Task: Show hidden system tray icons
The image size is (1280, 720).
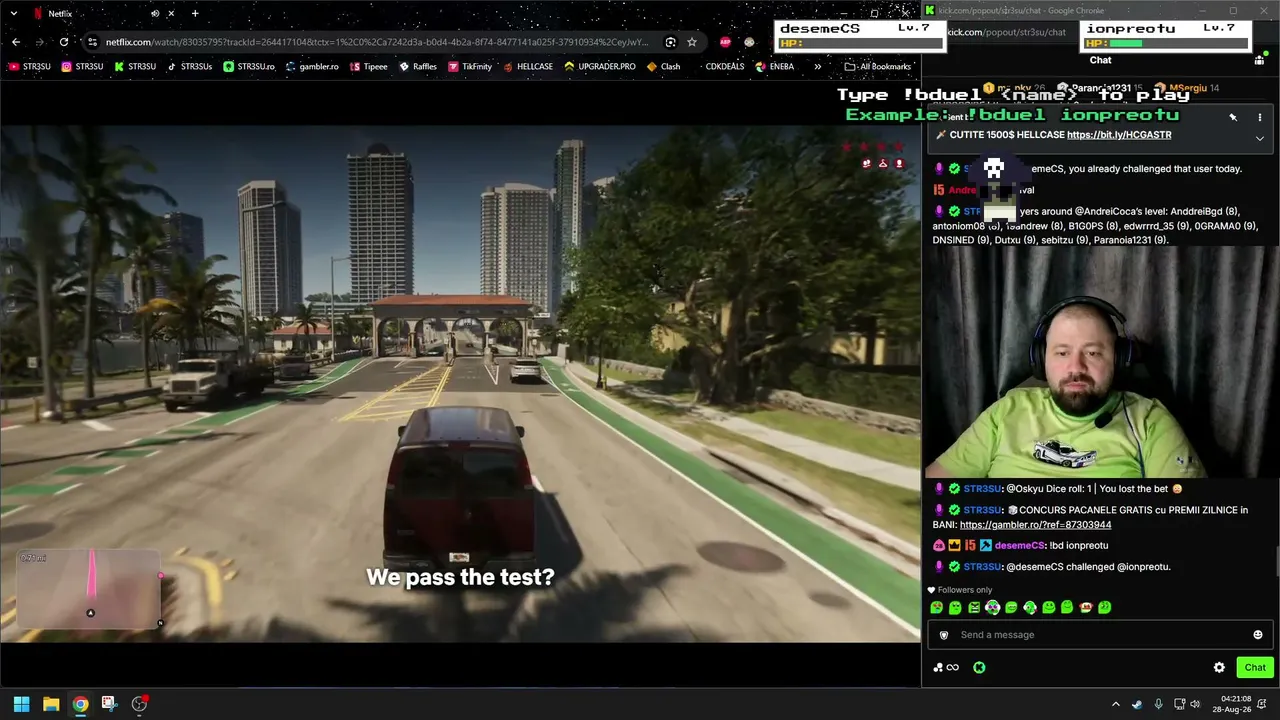Action: click(x=1116, y=704)
